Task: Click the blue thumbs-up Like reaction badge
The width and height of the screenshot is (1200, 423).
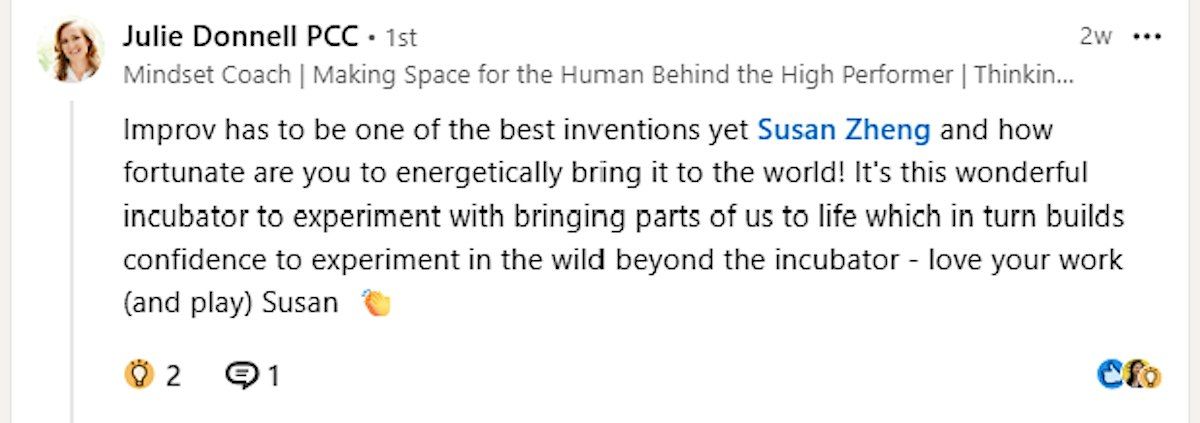Action: click(1111, 375)
